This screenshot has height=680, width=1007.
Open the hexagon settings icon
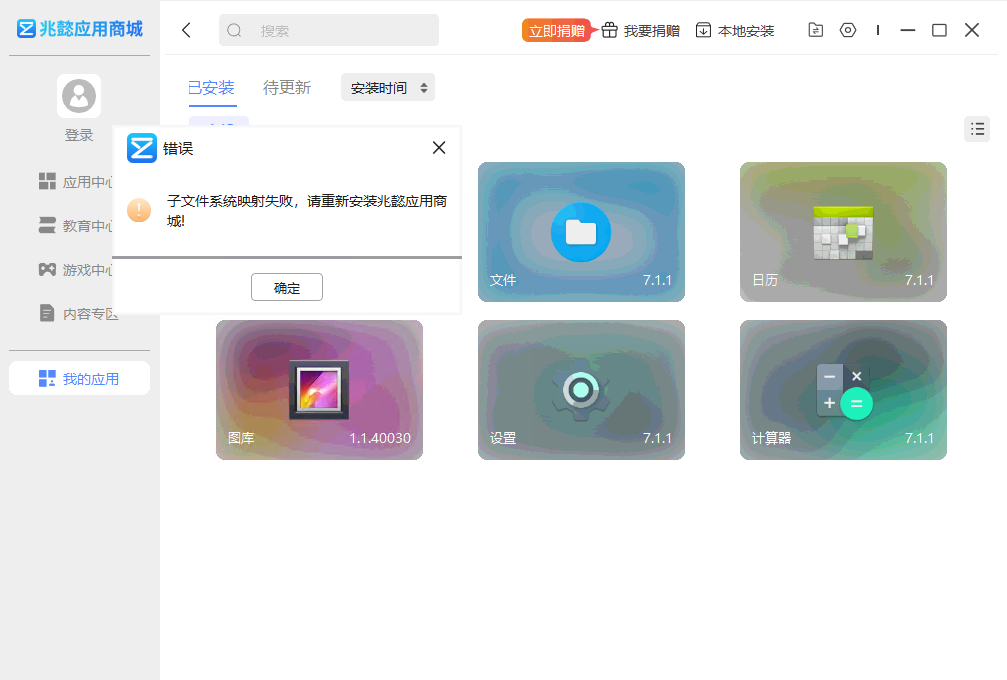tap(848, 30)
